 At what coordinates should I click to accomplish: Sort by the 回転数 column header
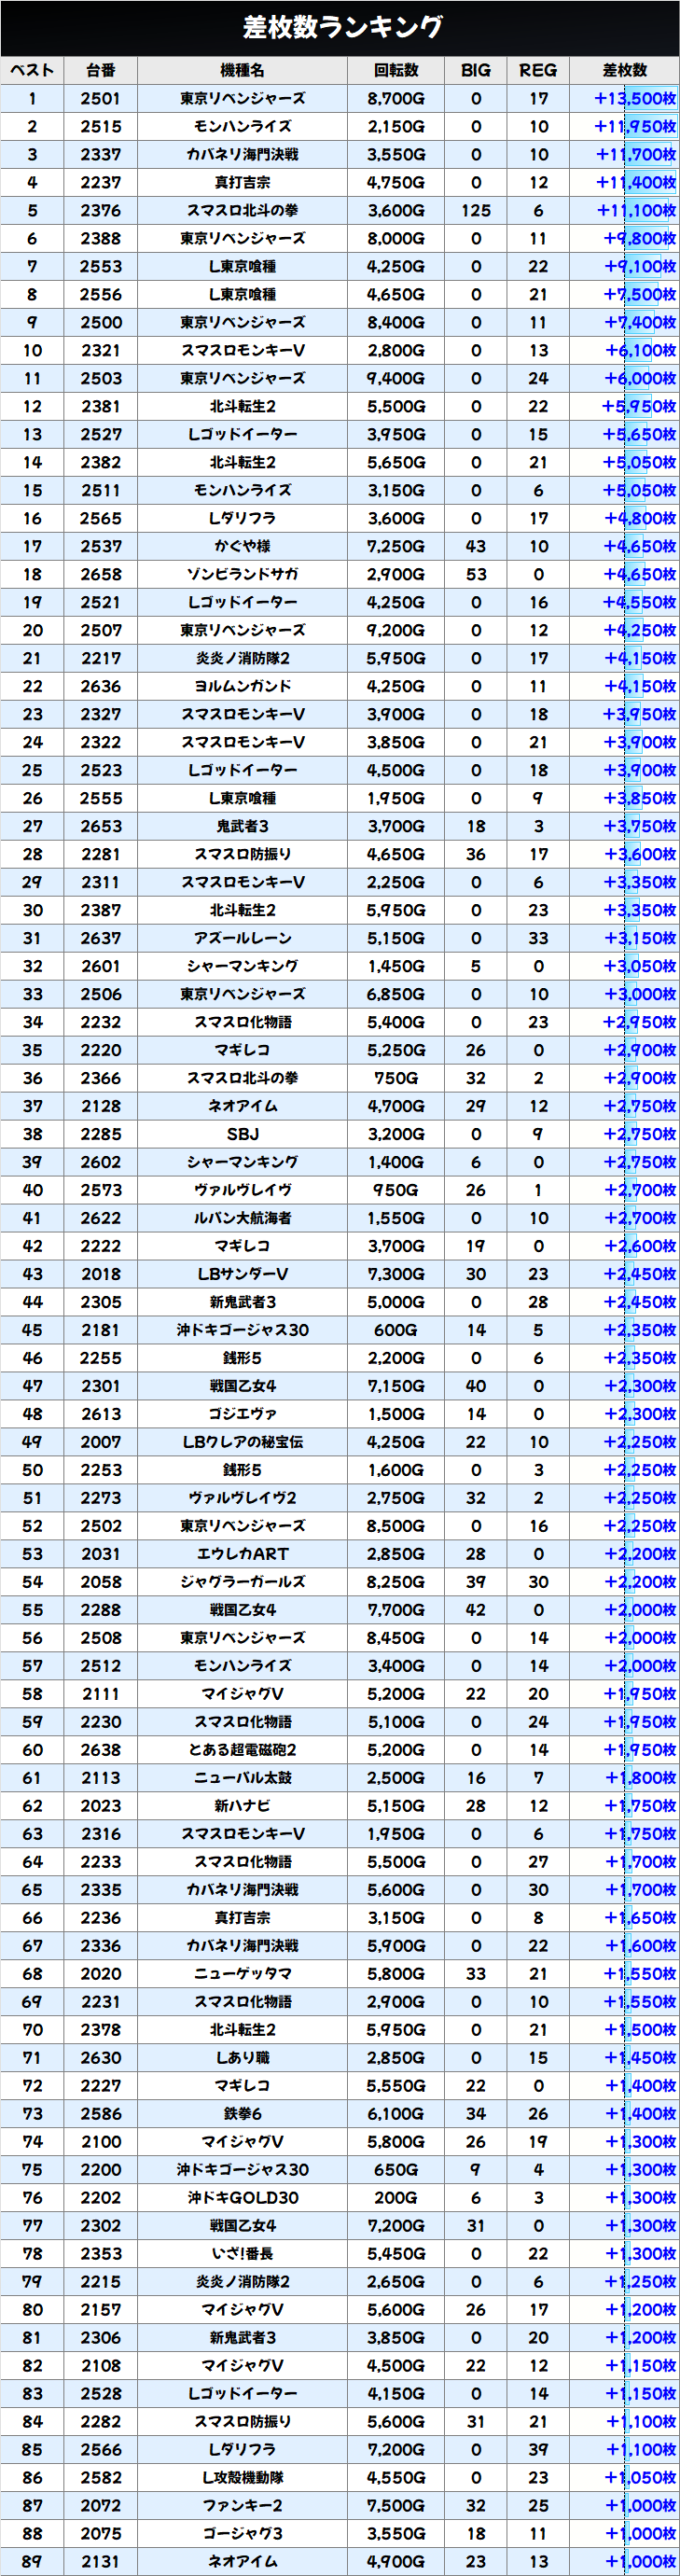click(x=396, y=70)
